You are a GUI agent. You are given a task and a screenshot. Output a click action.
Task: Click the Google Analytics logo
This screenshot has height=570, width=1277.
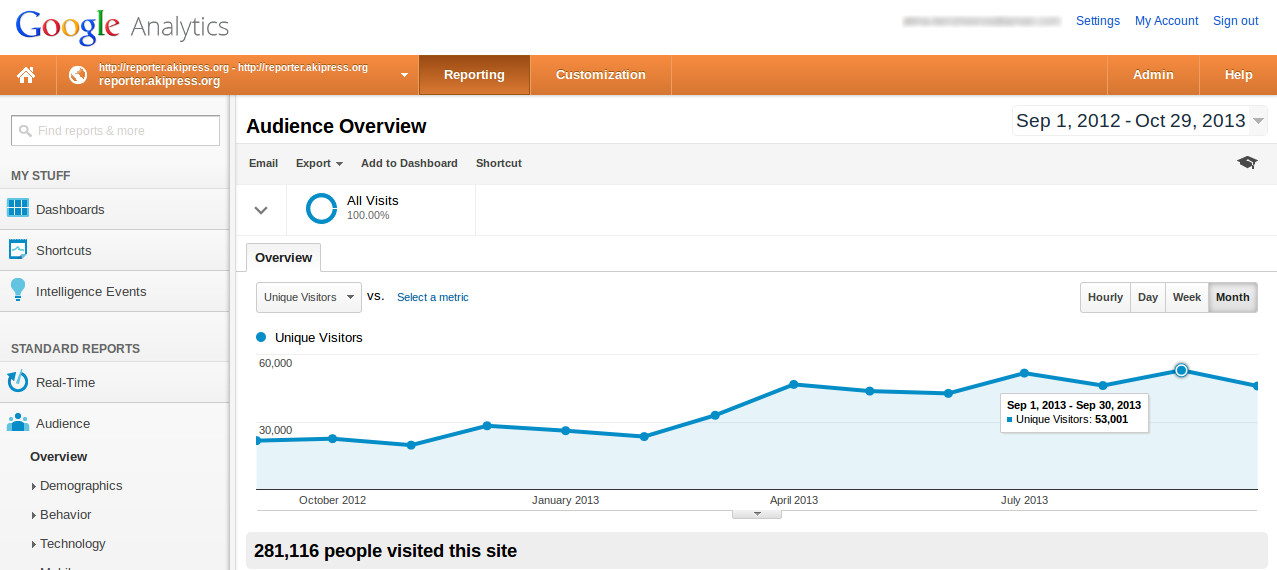[122, 26]
